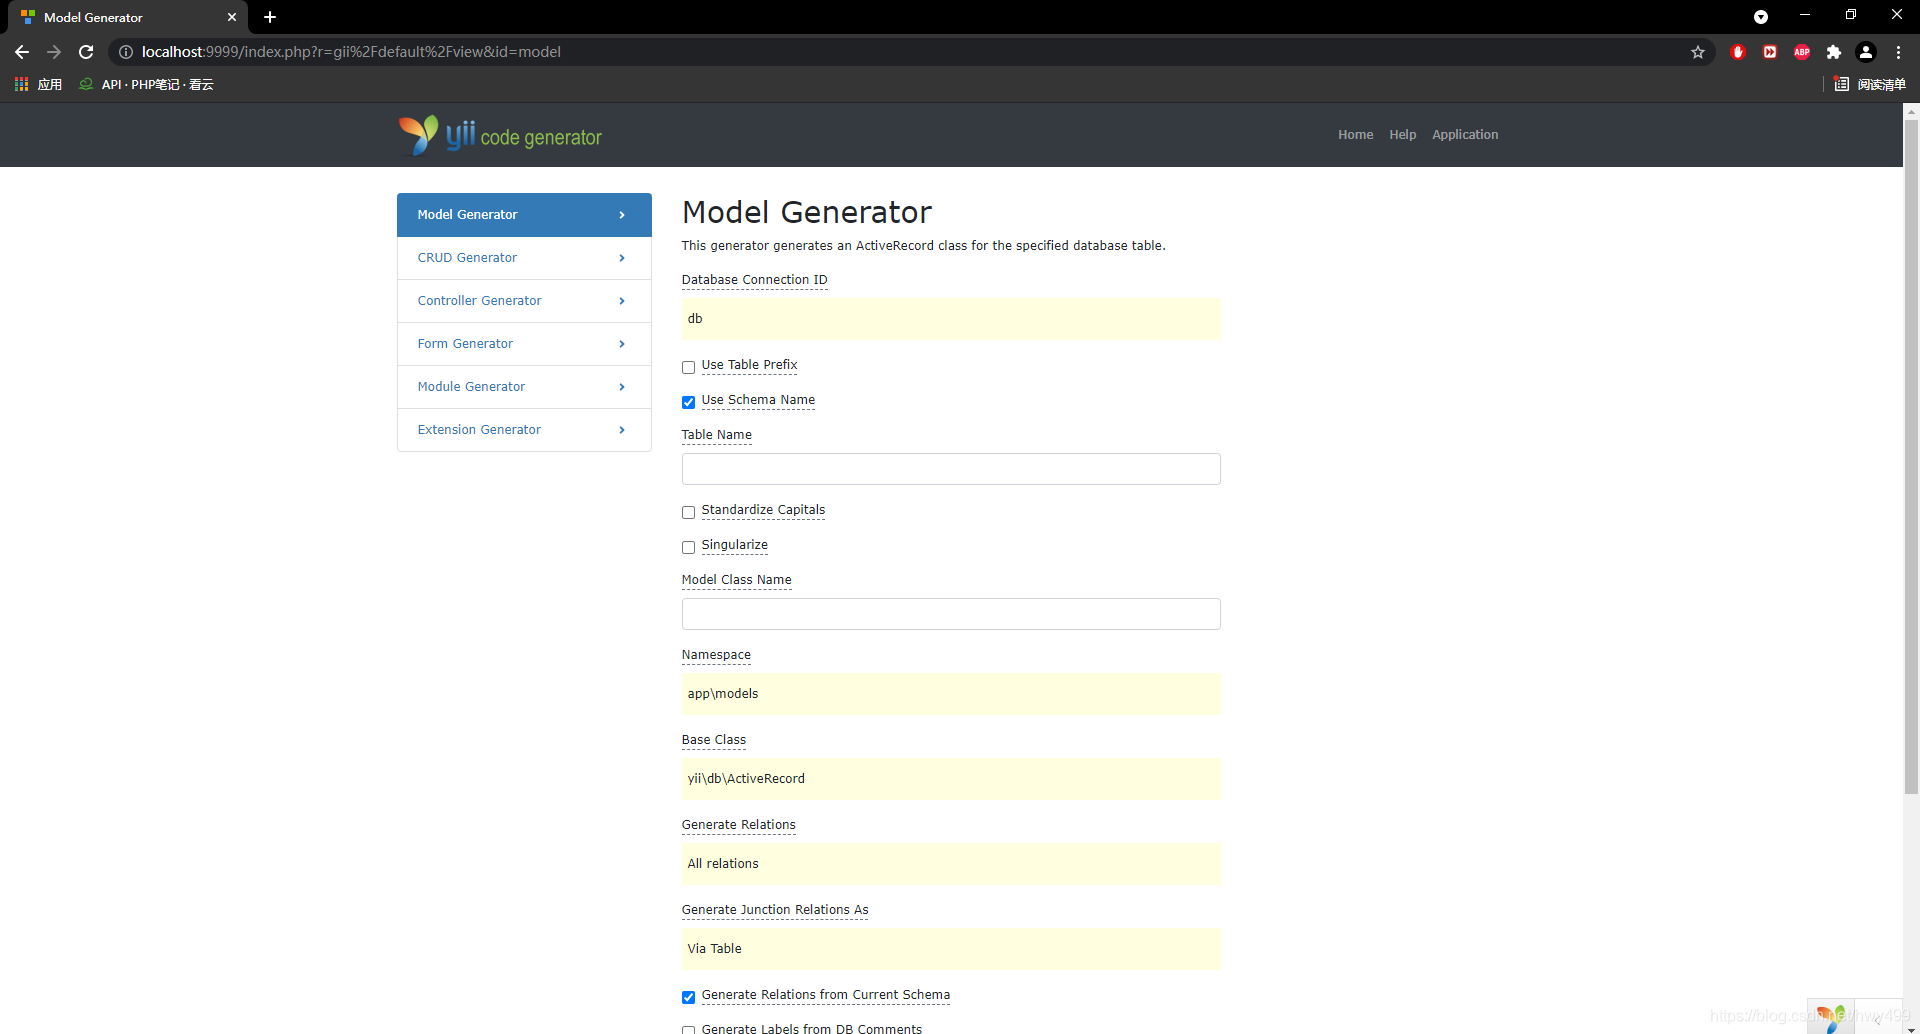
Task: Click the tab search circle icon
Action: [1761, 17]
